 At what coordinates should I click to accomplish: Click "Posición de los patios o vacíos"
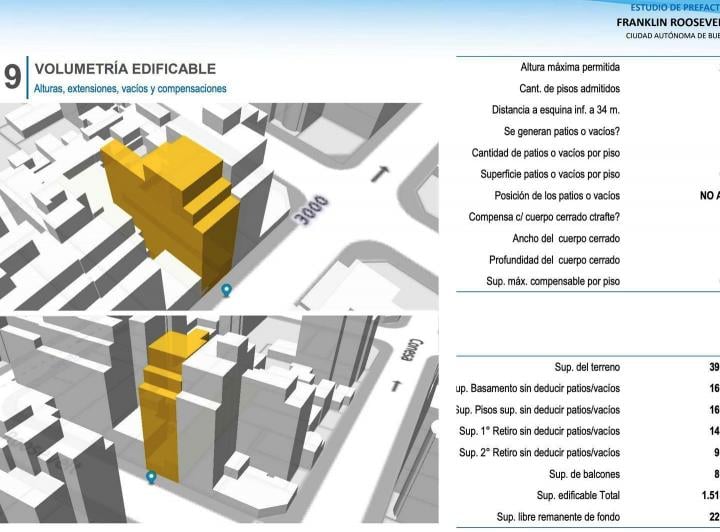(557, 196)
